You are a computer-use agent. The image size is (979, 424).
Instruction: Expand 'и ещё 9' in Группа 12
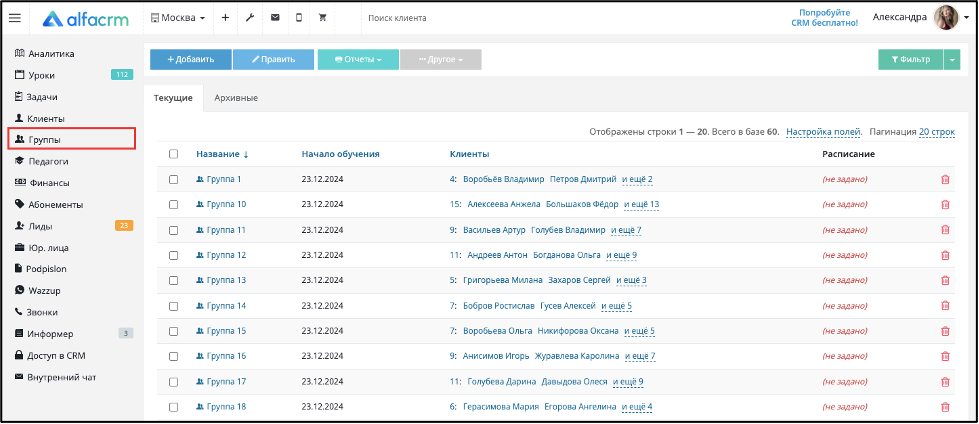tap(621, 255)
